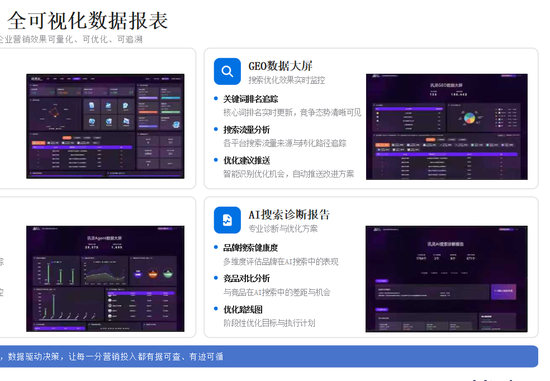The width and height of the screenshot is (550, 381).
Task: Select the 竞品对比分析 bullet item
Action: [x=247, y=279]
